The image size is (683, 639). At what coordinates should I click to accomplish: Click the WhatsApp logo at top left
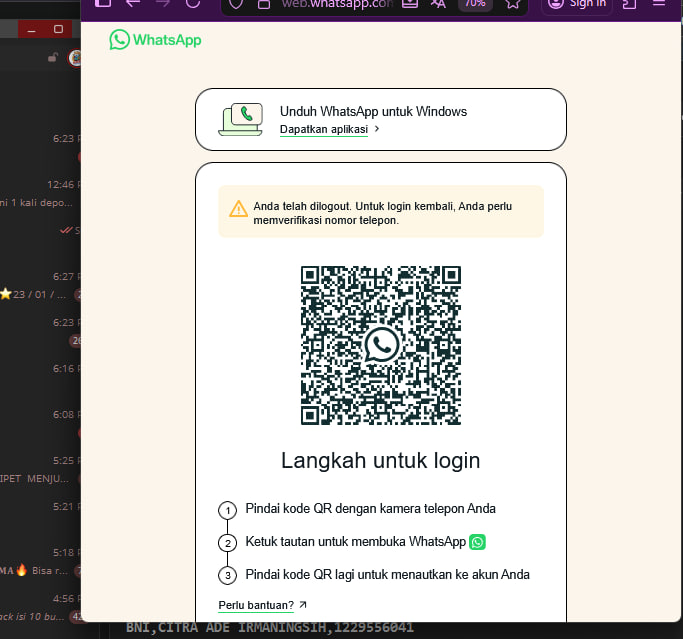[x=155, y=40]
